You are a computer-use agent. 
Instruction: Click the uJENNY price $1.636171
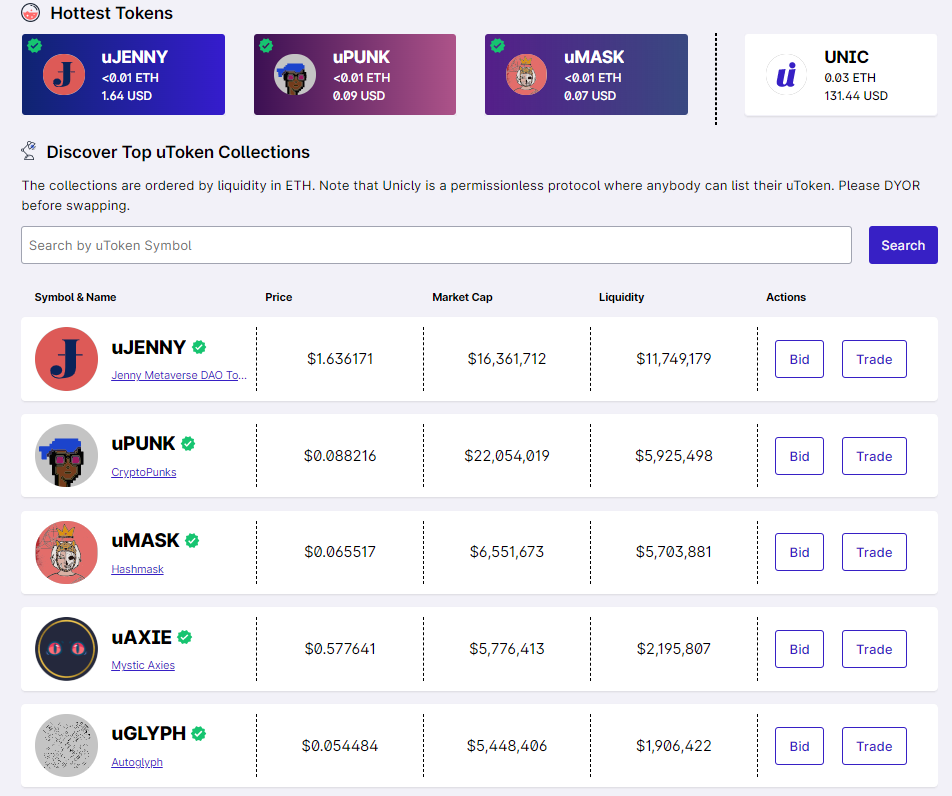coord(340,359)
